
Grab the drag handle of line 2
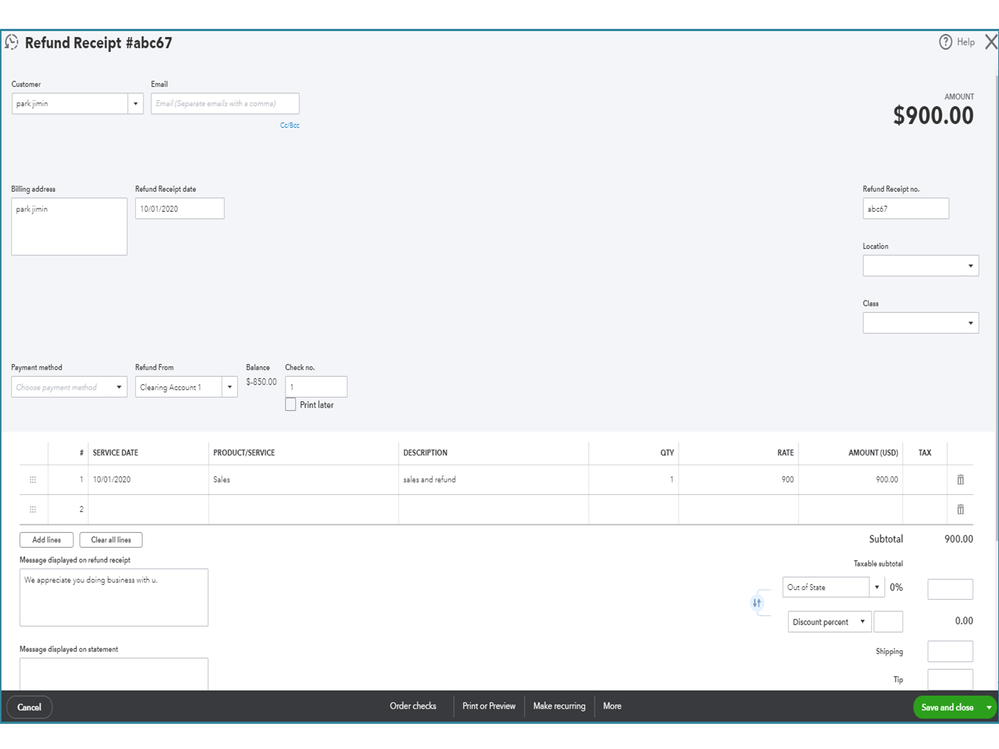tap(33, 509)
